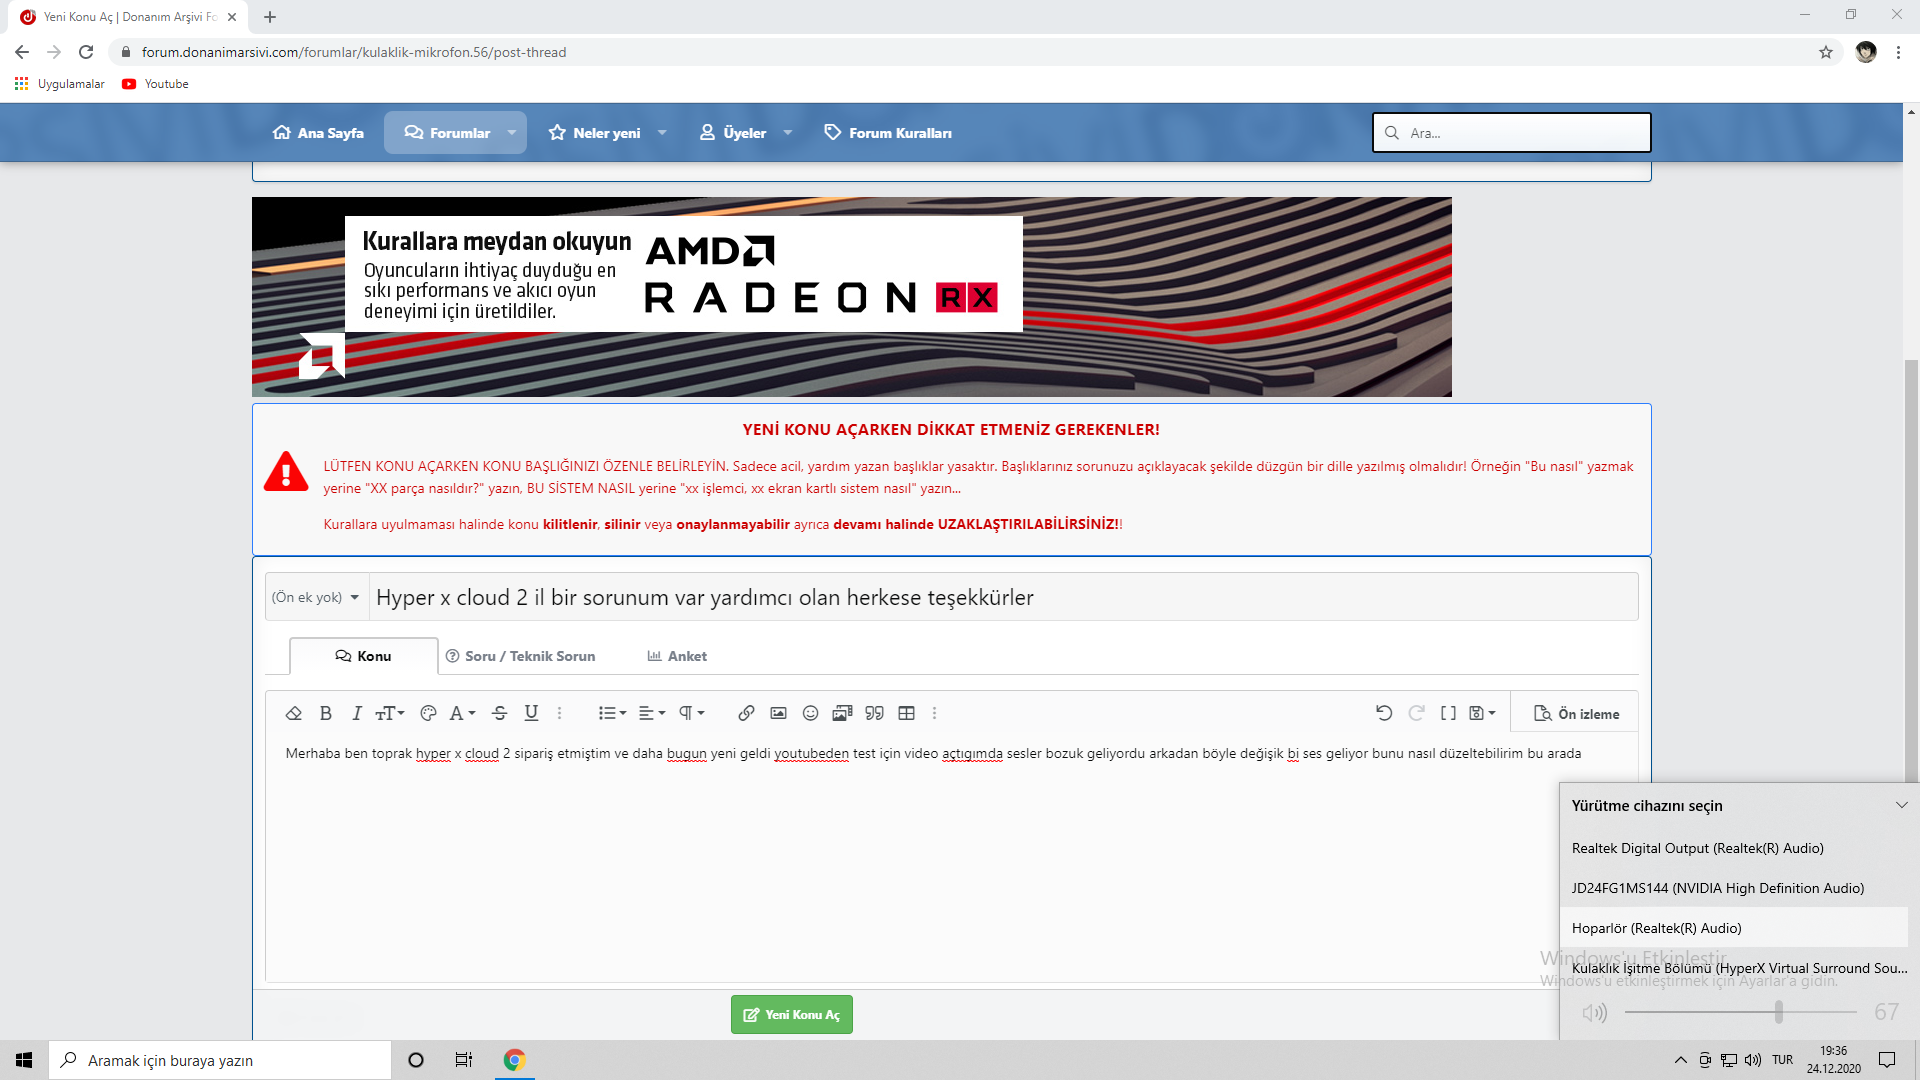Click the Bold formatting icon
This screenshot has height=1080, width=1920.
(325, 713)
